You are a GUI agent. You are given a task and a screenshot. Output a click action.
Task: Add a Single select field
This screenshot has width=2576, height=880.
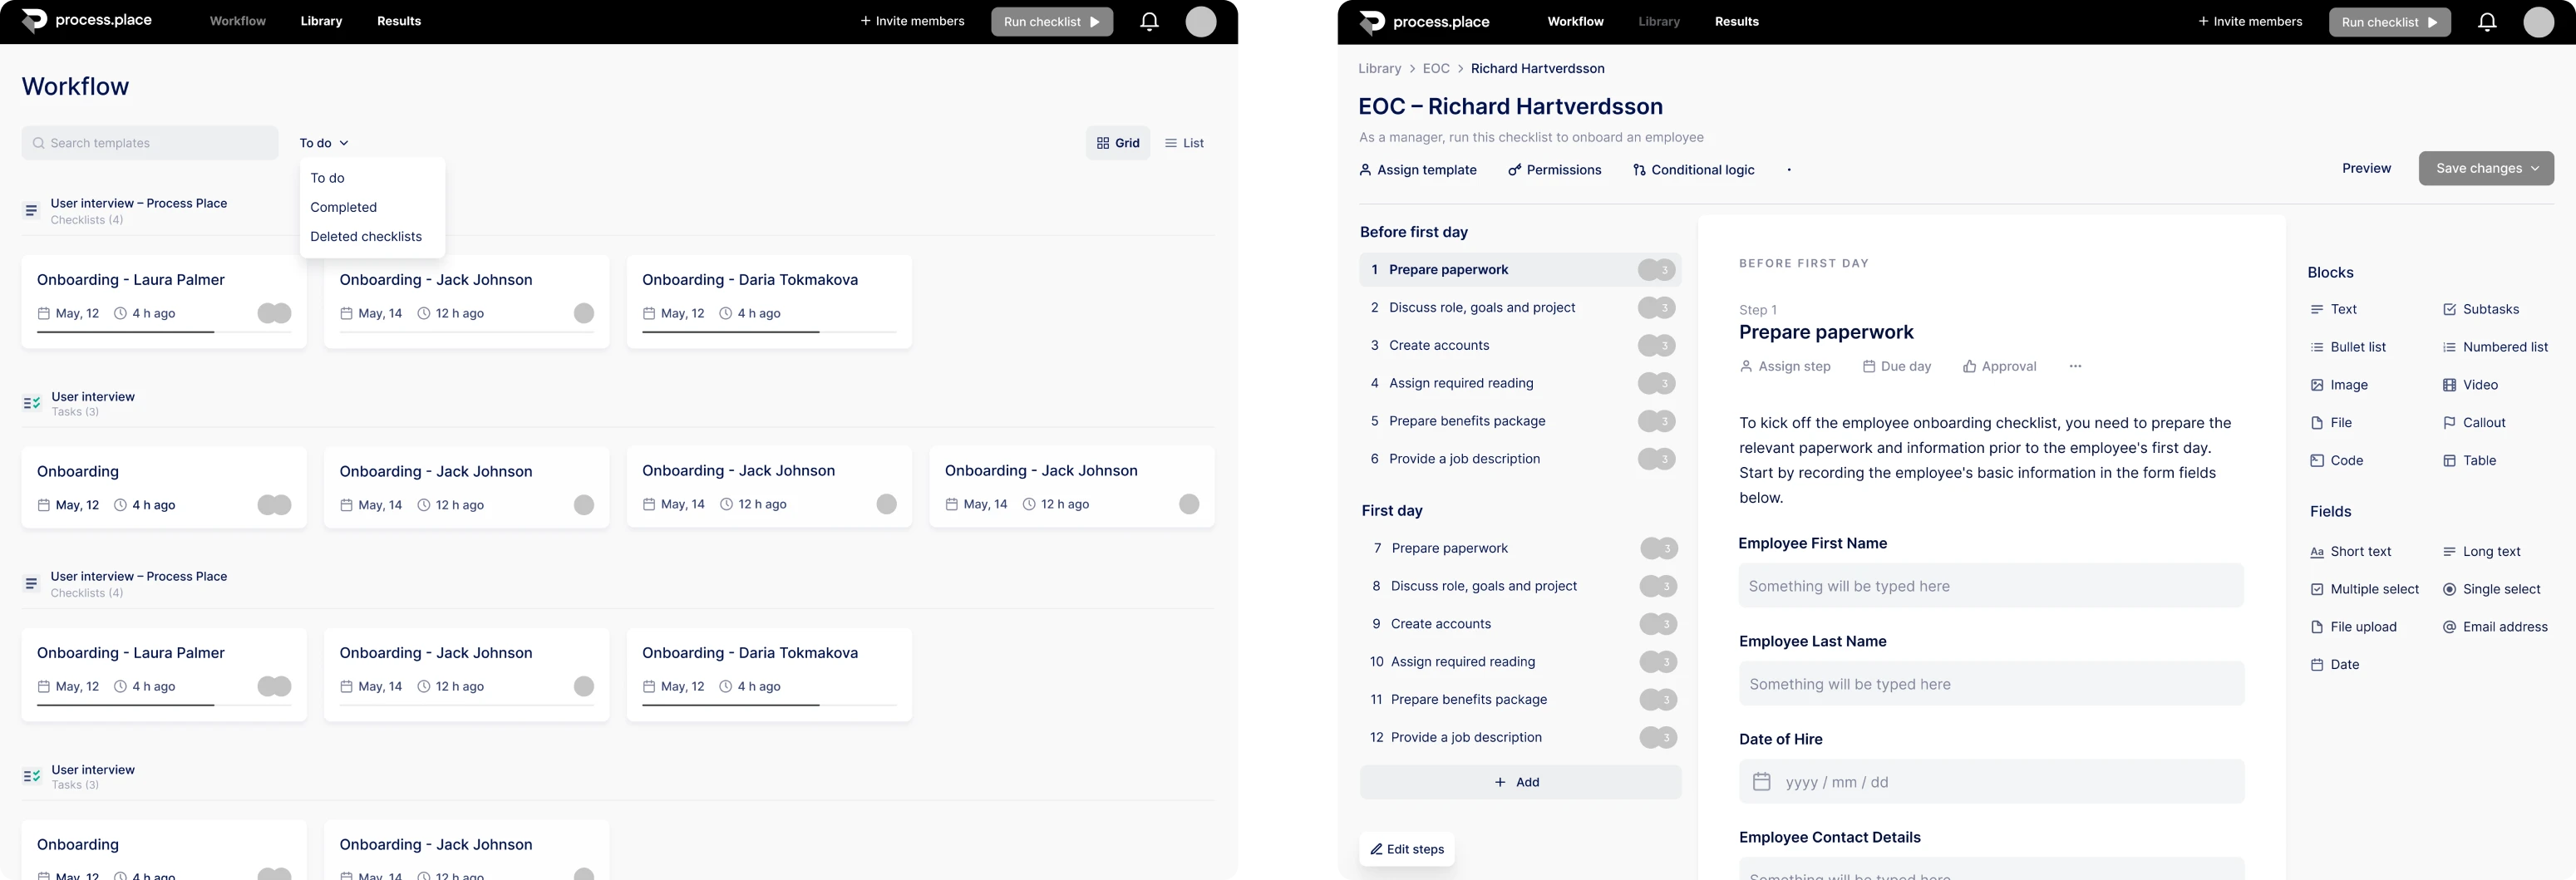(2491, 590)
